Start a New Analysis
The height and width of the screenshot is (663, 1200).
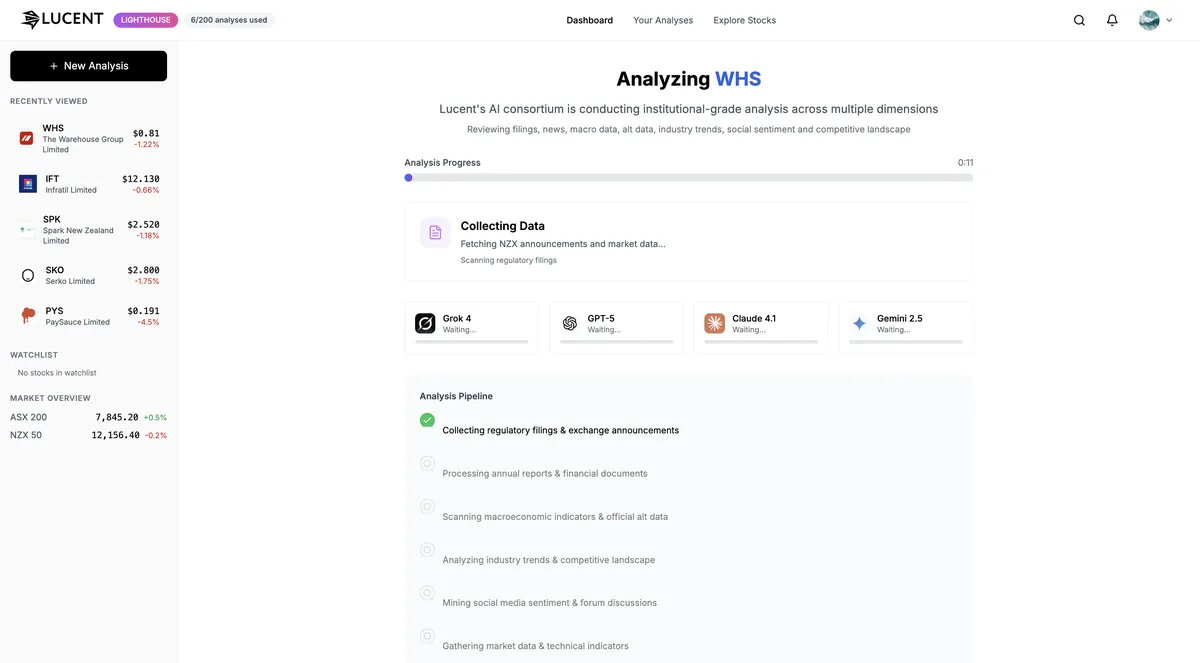89,66
